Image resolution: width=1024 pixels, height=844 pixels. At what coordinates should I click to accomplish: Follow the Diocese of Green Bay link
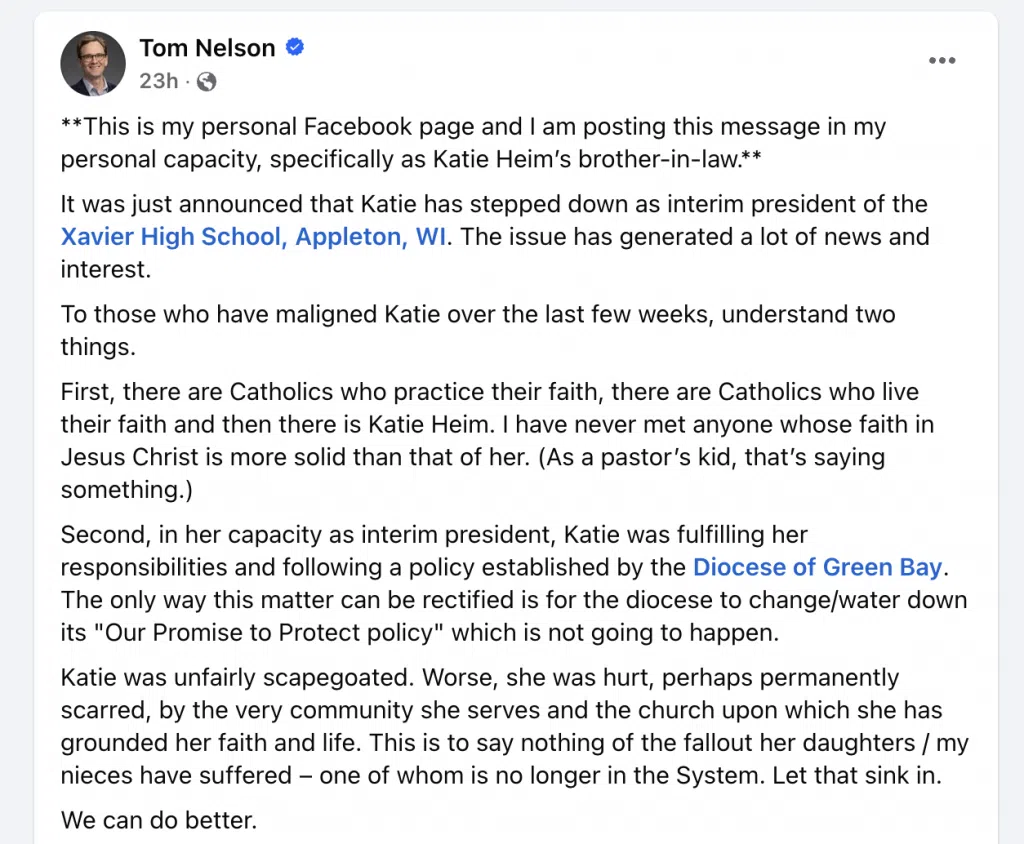pos(818,567)
